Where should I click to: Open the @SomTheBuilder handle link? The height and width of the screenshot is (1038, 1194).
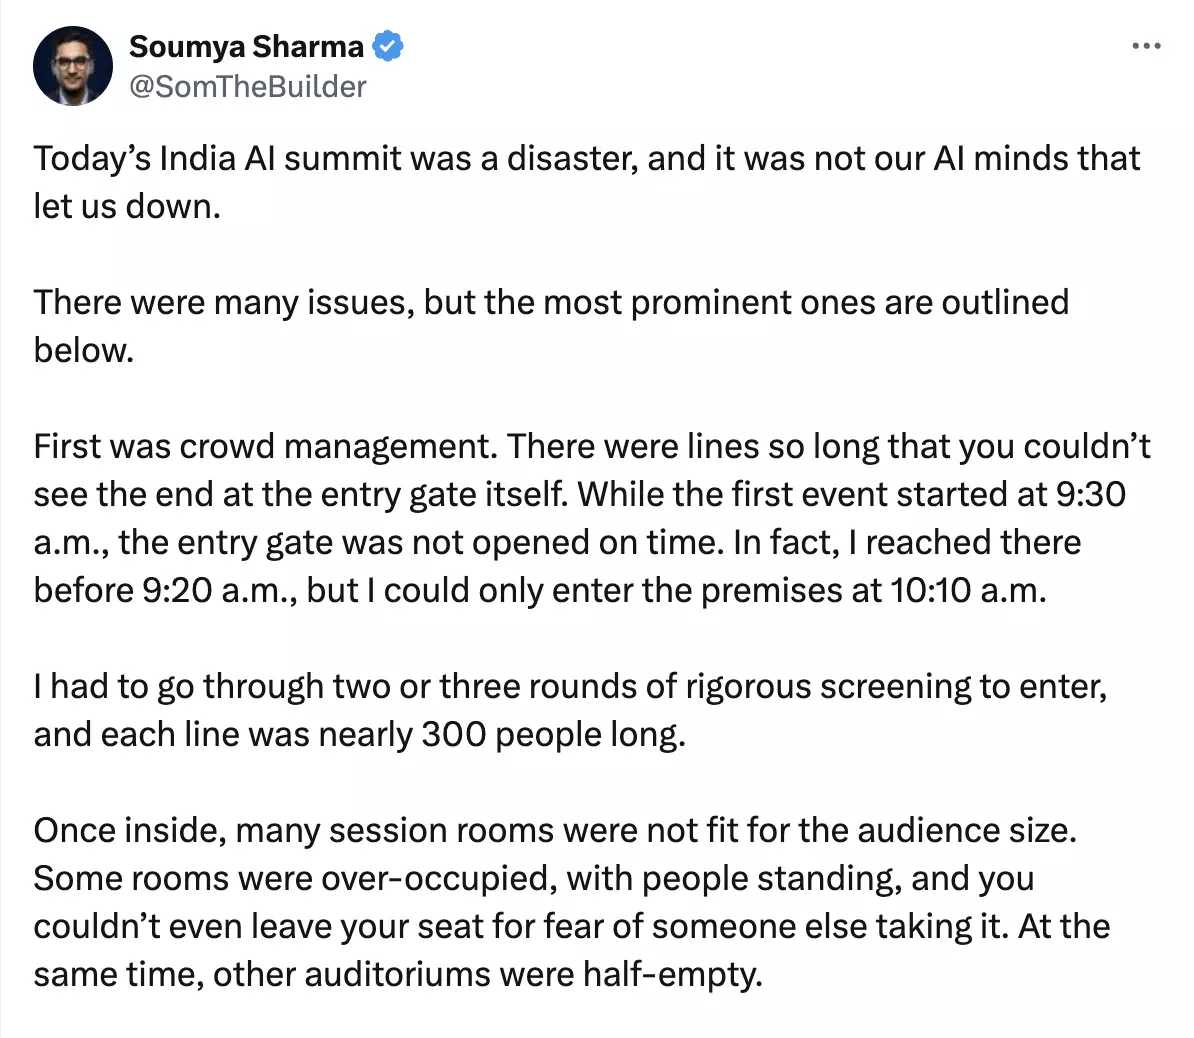point(248,87)
